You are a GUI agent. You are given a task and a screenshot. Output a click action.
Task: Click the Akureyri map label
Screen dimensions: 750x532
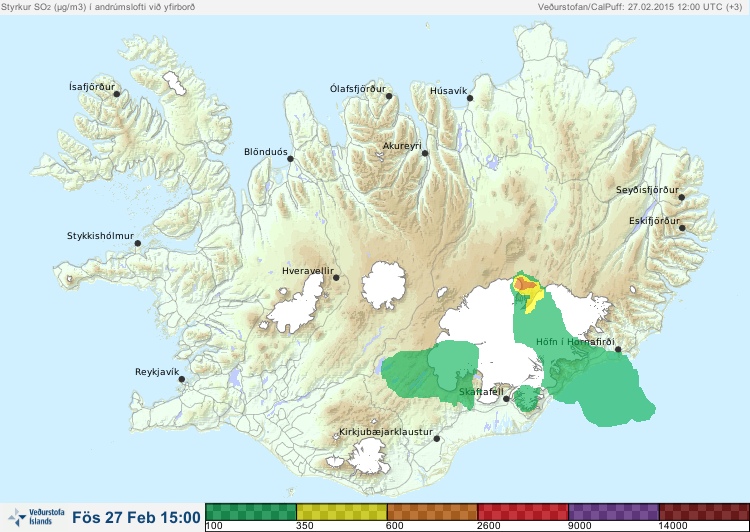(402, 146)
